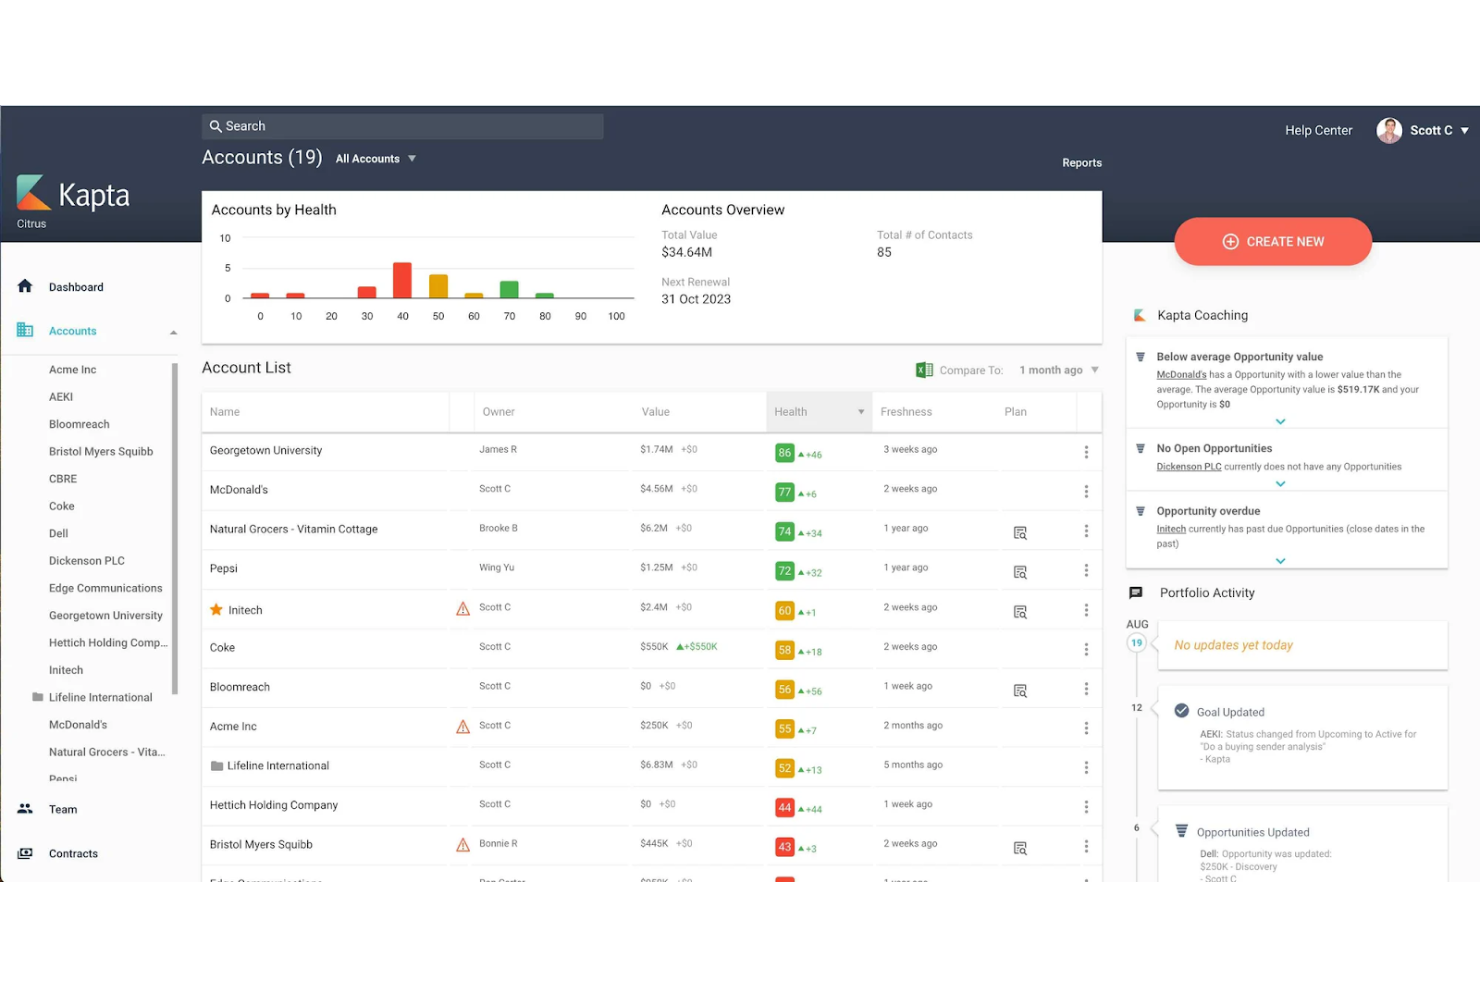The image size is (1480, 987).
Task: Follow the Dickenson PLC coaching link
Action: pos(1189,467)
